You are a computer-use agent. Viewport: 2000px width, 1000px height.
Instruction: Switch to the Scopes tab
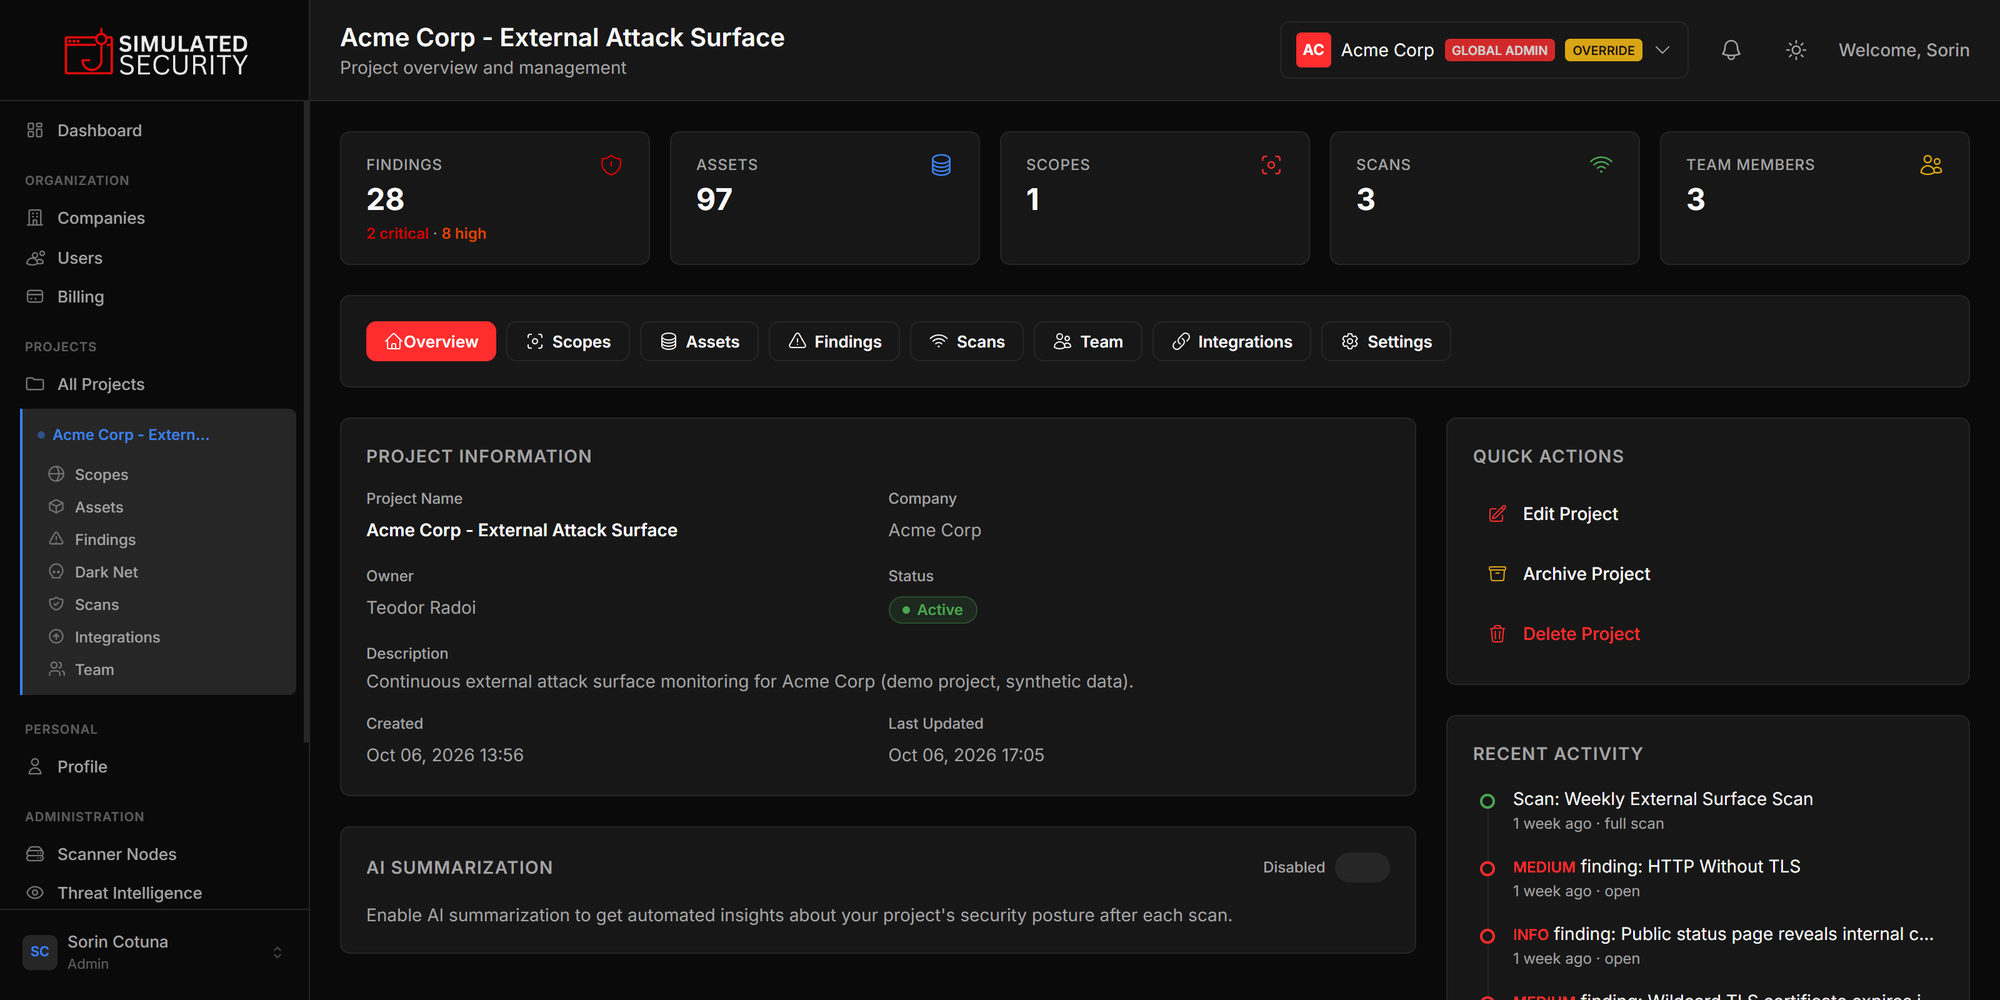[568, 342]
